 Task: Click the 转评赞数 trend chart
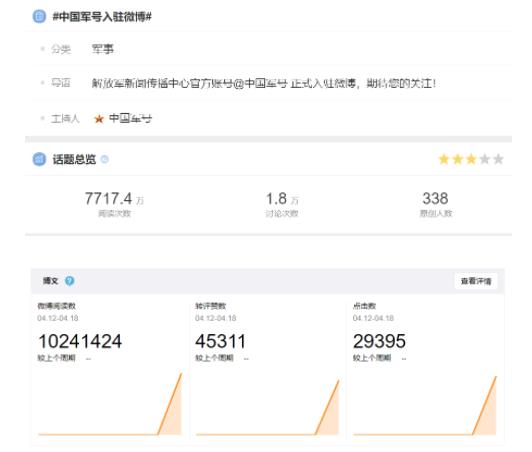pyautogui.click(x=268, y=407)
